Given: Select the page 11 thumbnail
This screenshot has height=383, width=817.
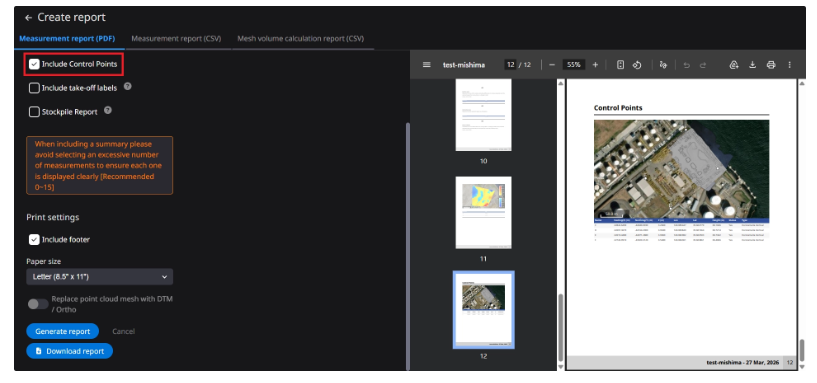Looking at the screenshot, I should point(484,213).
